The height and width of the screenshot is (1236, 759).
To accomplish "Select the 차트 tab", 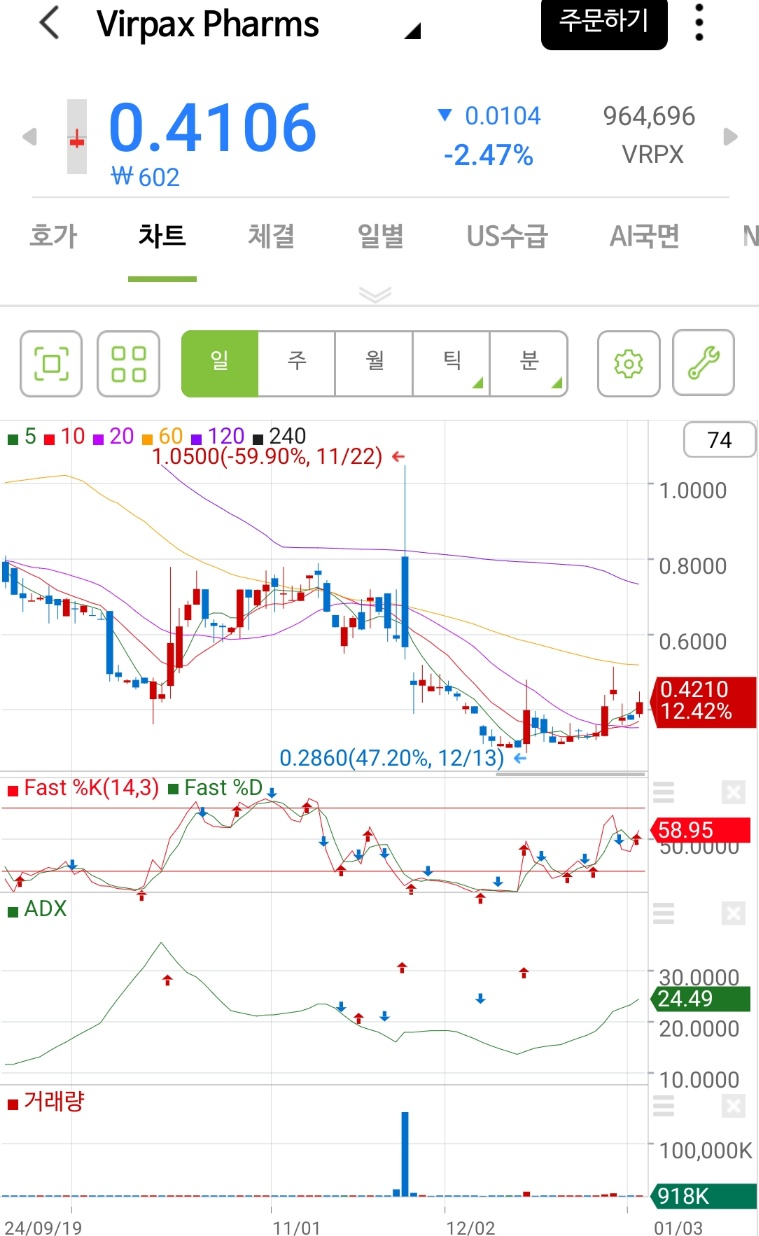I will (162, 237).
